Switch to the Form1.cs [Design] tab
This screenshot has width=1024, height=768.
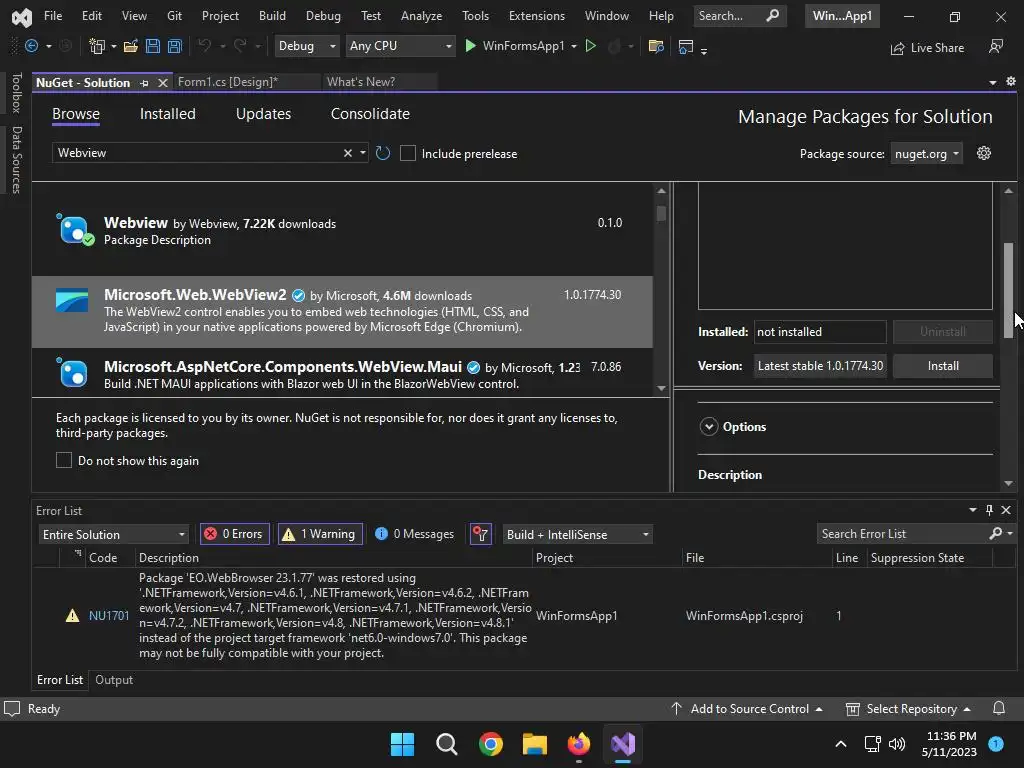click(227, 82)
